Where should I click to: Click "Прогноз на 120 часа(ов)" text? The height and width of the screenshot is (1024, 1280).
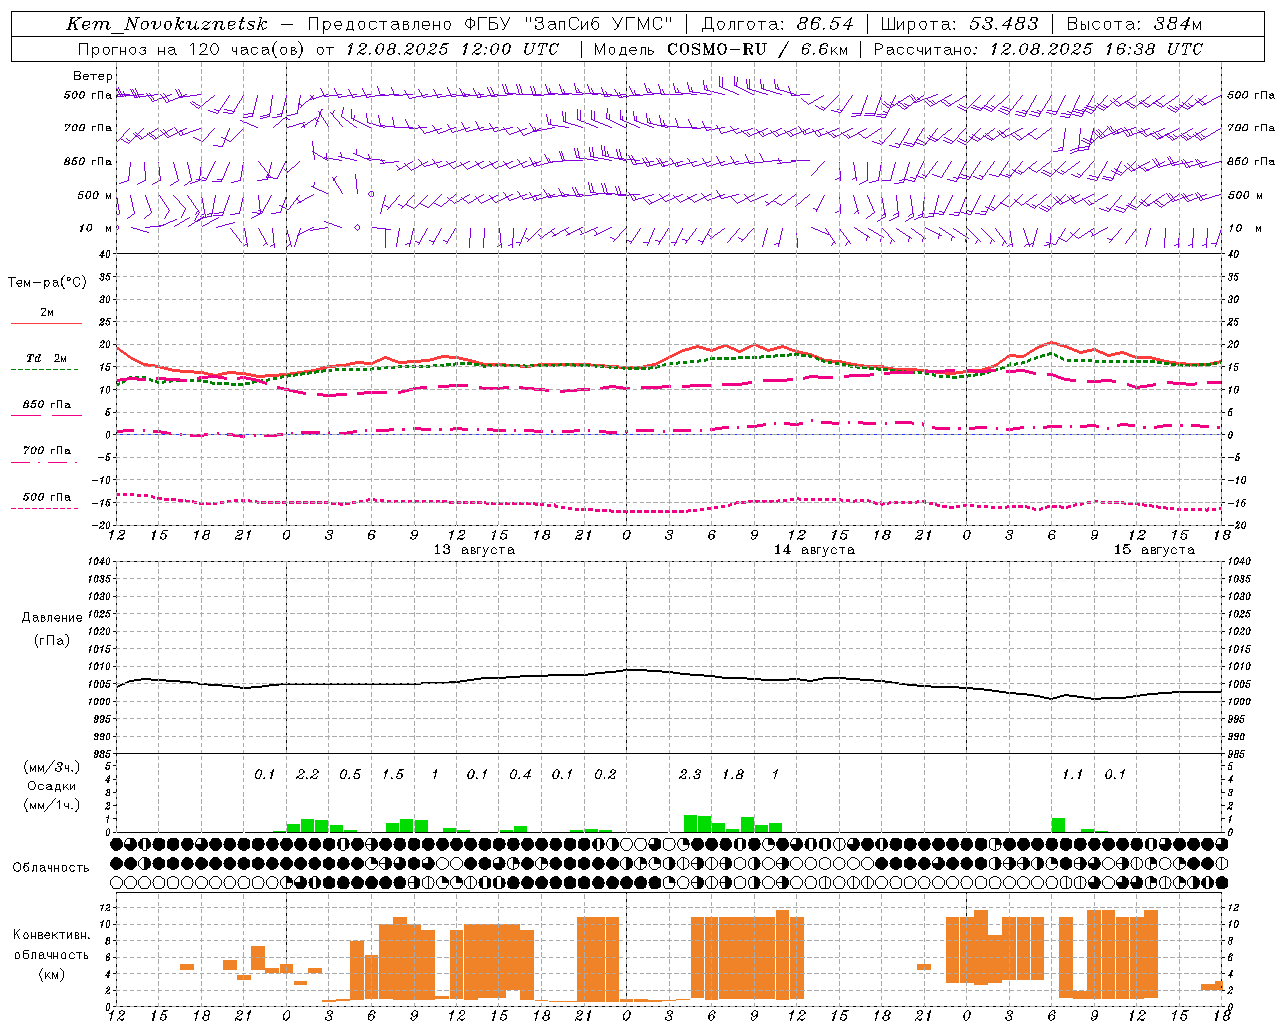tap(192, 49)
